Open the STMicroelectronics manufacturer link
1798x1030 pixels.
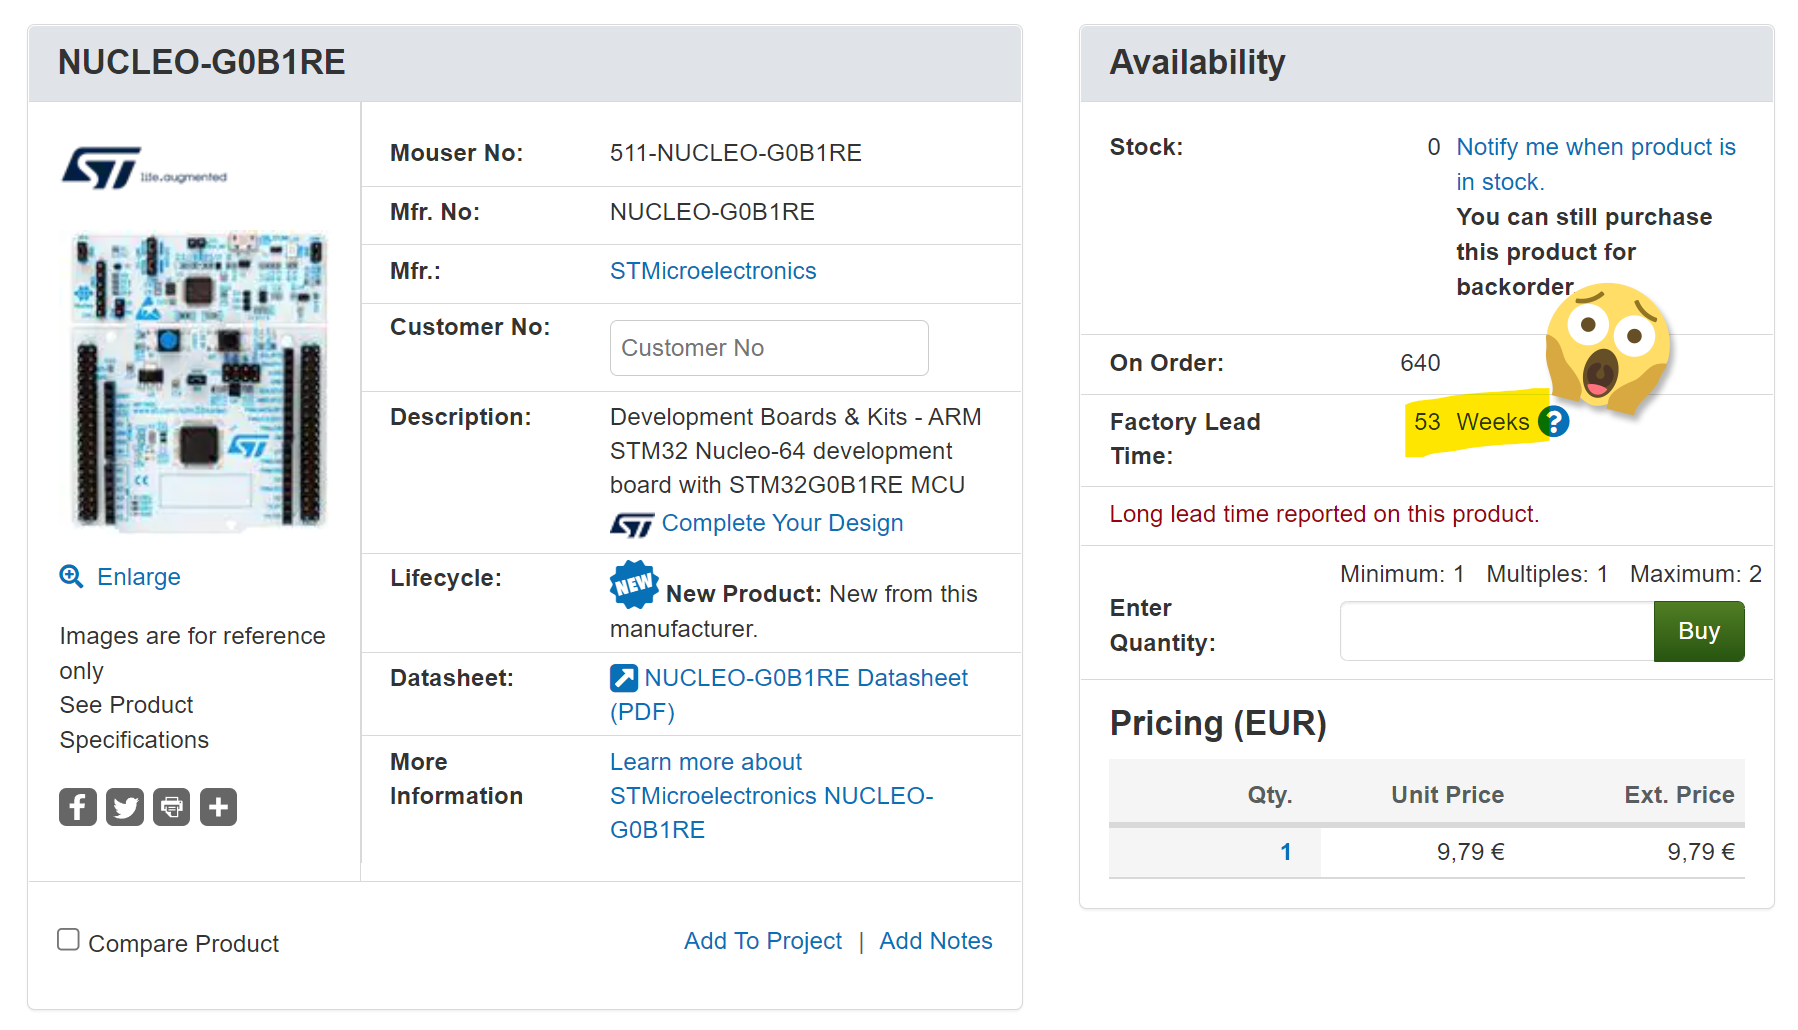click(712, 271)
